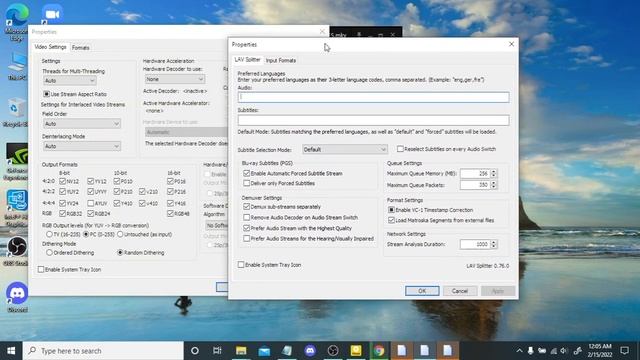Open Subtitle Selection Mode dropdown

pyautogui.click(x=345, y=149)
